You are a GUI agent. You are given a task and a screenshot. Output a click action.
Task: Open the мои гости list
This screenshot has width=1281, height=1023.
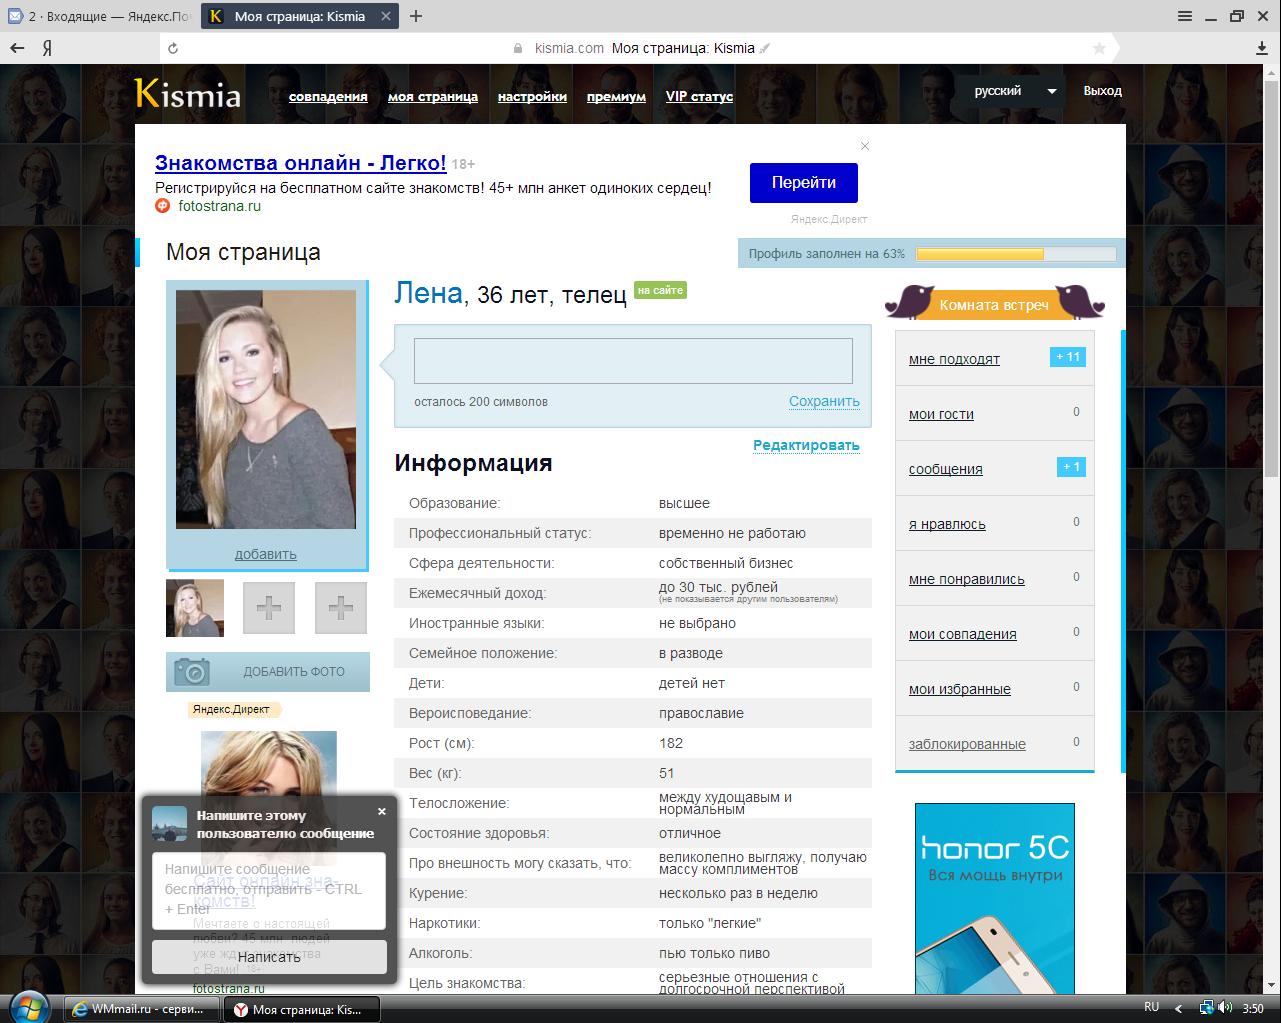point(941,414)
